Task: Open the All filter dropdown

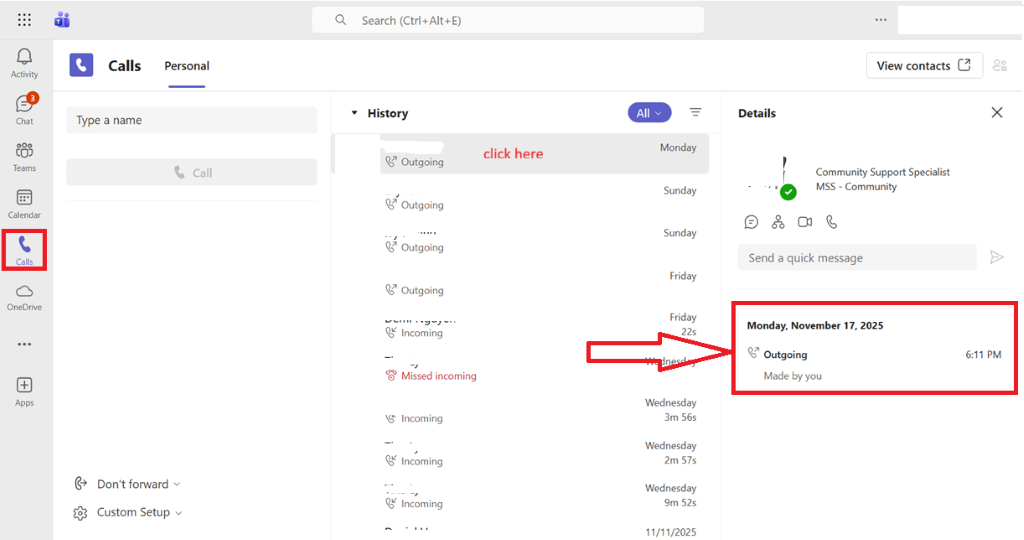Action: click(x=649, y=113)
